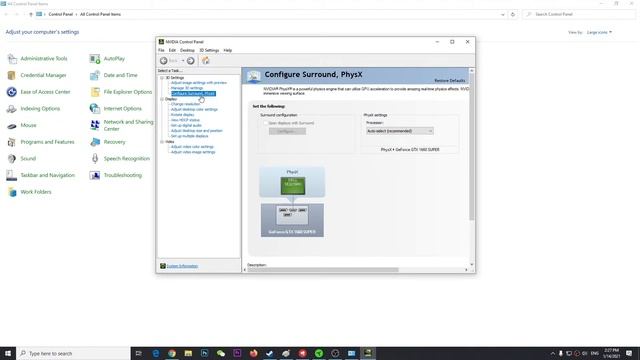Click the NVIDIA panel horizontal scrollbar
The width and height of the screenshot is (640, 360).
click(x=322, y=270)
